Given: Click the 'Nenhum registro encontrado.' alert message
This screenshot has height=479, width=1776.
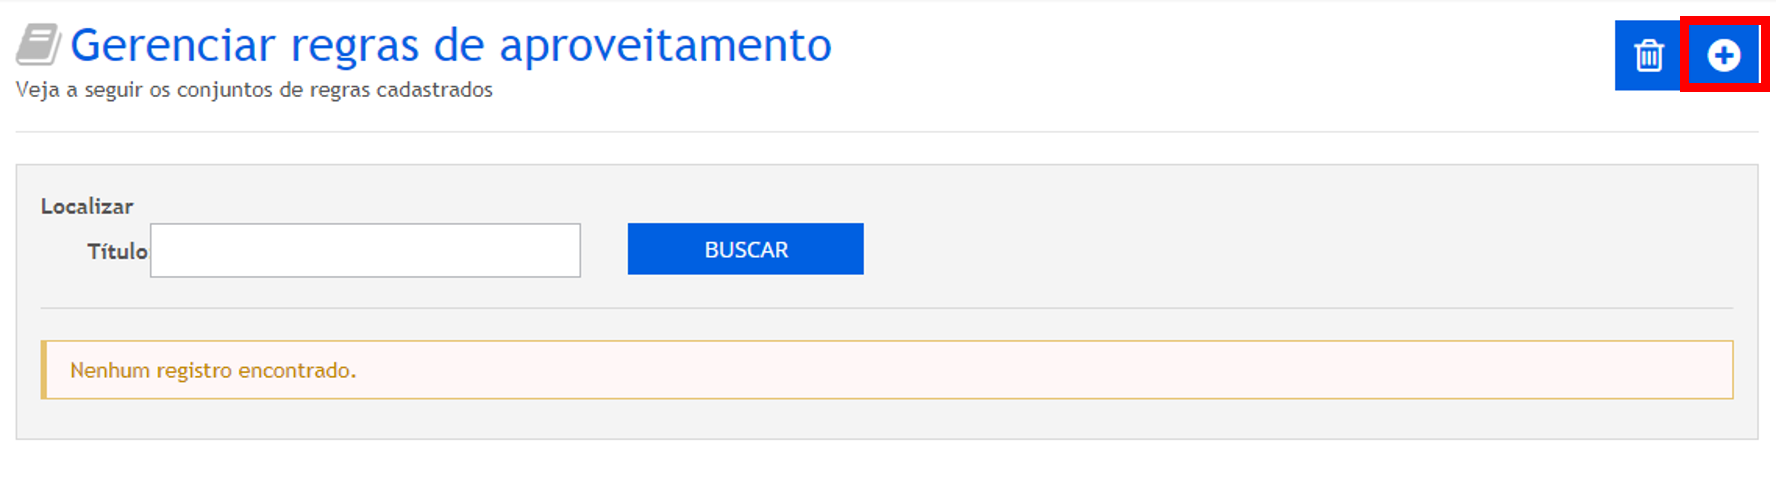Looking at the screenshot, I should click(213, 370).
